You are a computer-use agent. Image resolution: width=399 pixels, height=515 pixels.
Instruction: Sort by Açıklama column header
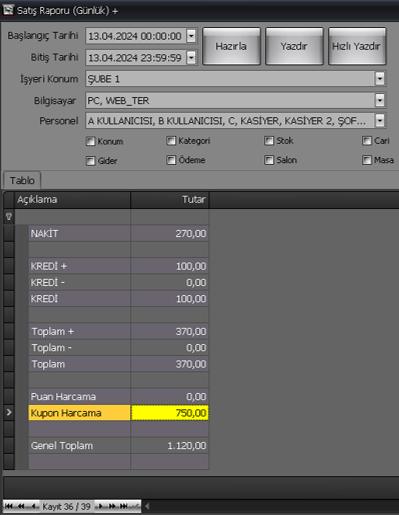[72, 200]
